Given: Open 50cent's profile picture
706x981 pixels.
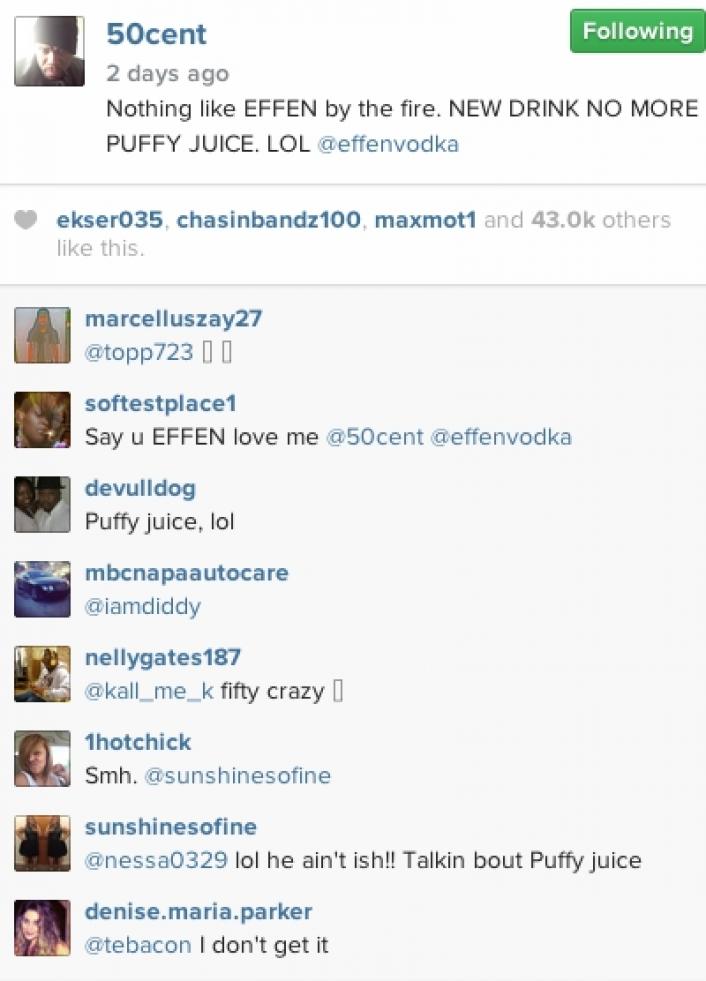Looking at the screenshot, I should coord(49,51).
